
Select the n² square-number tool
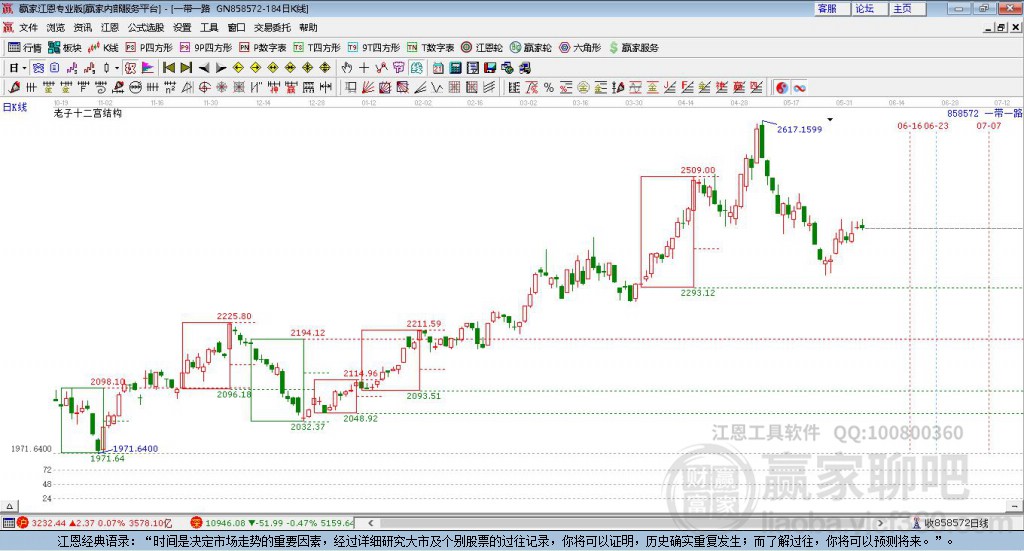click(170, 87)
